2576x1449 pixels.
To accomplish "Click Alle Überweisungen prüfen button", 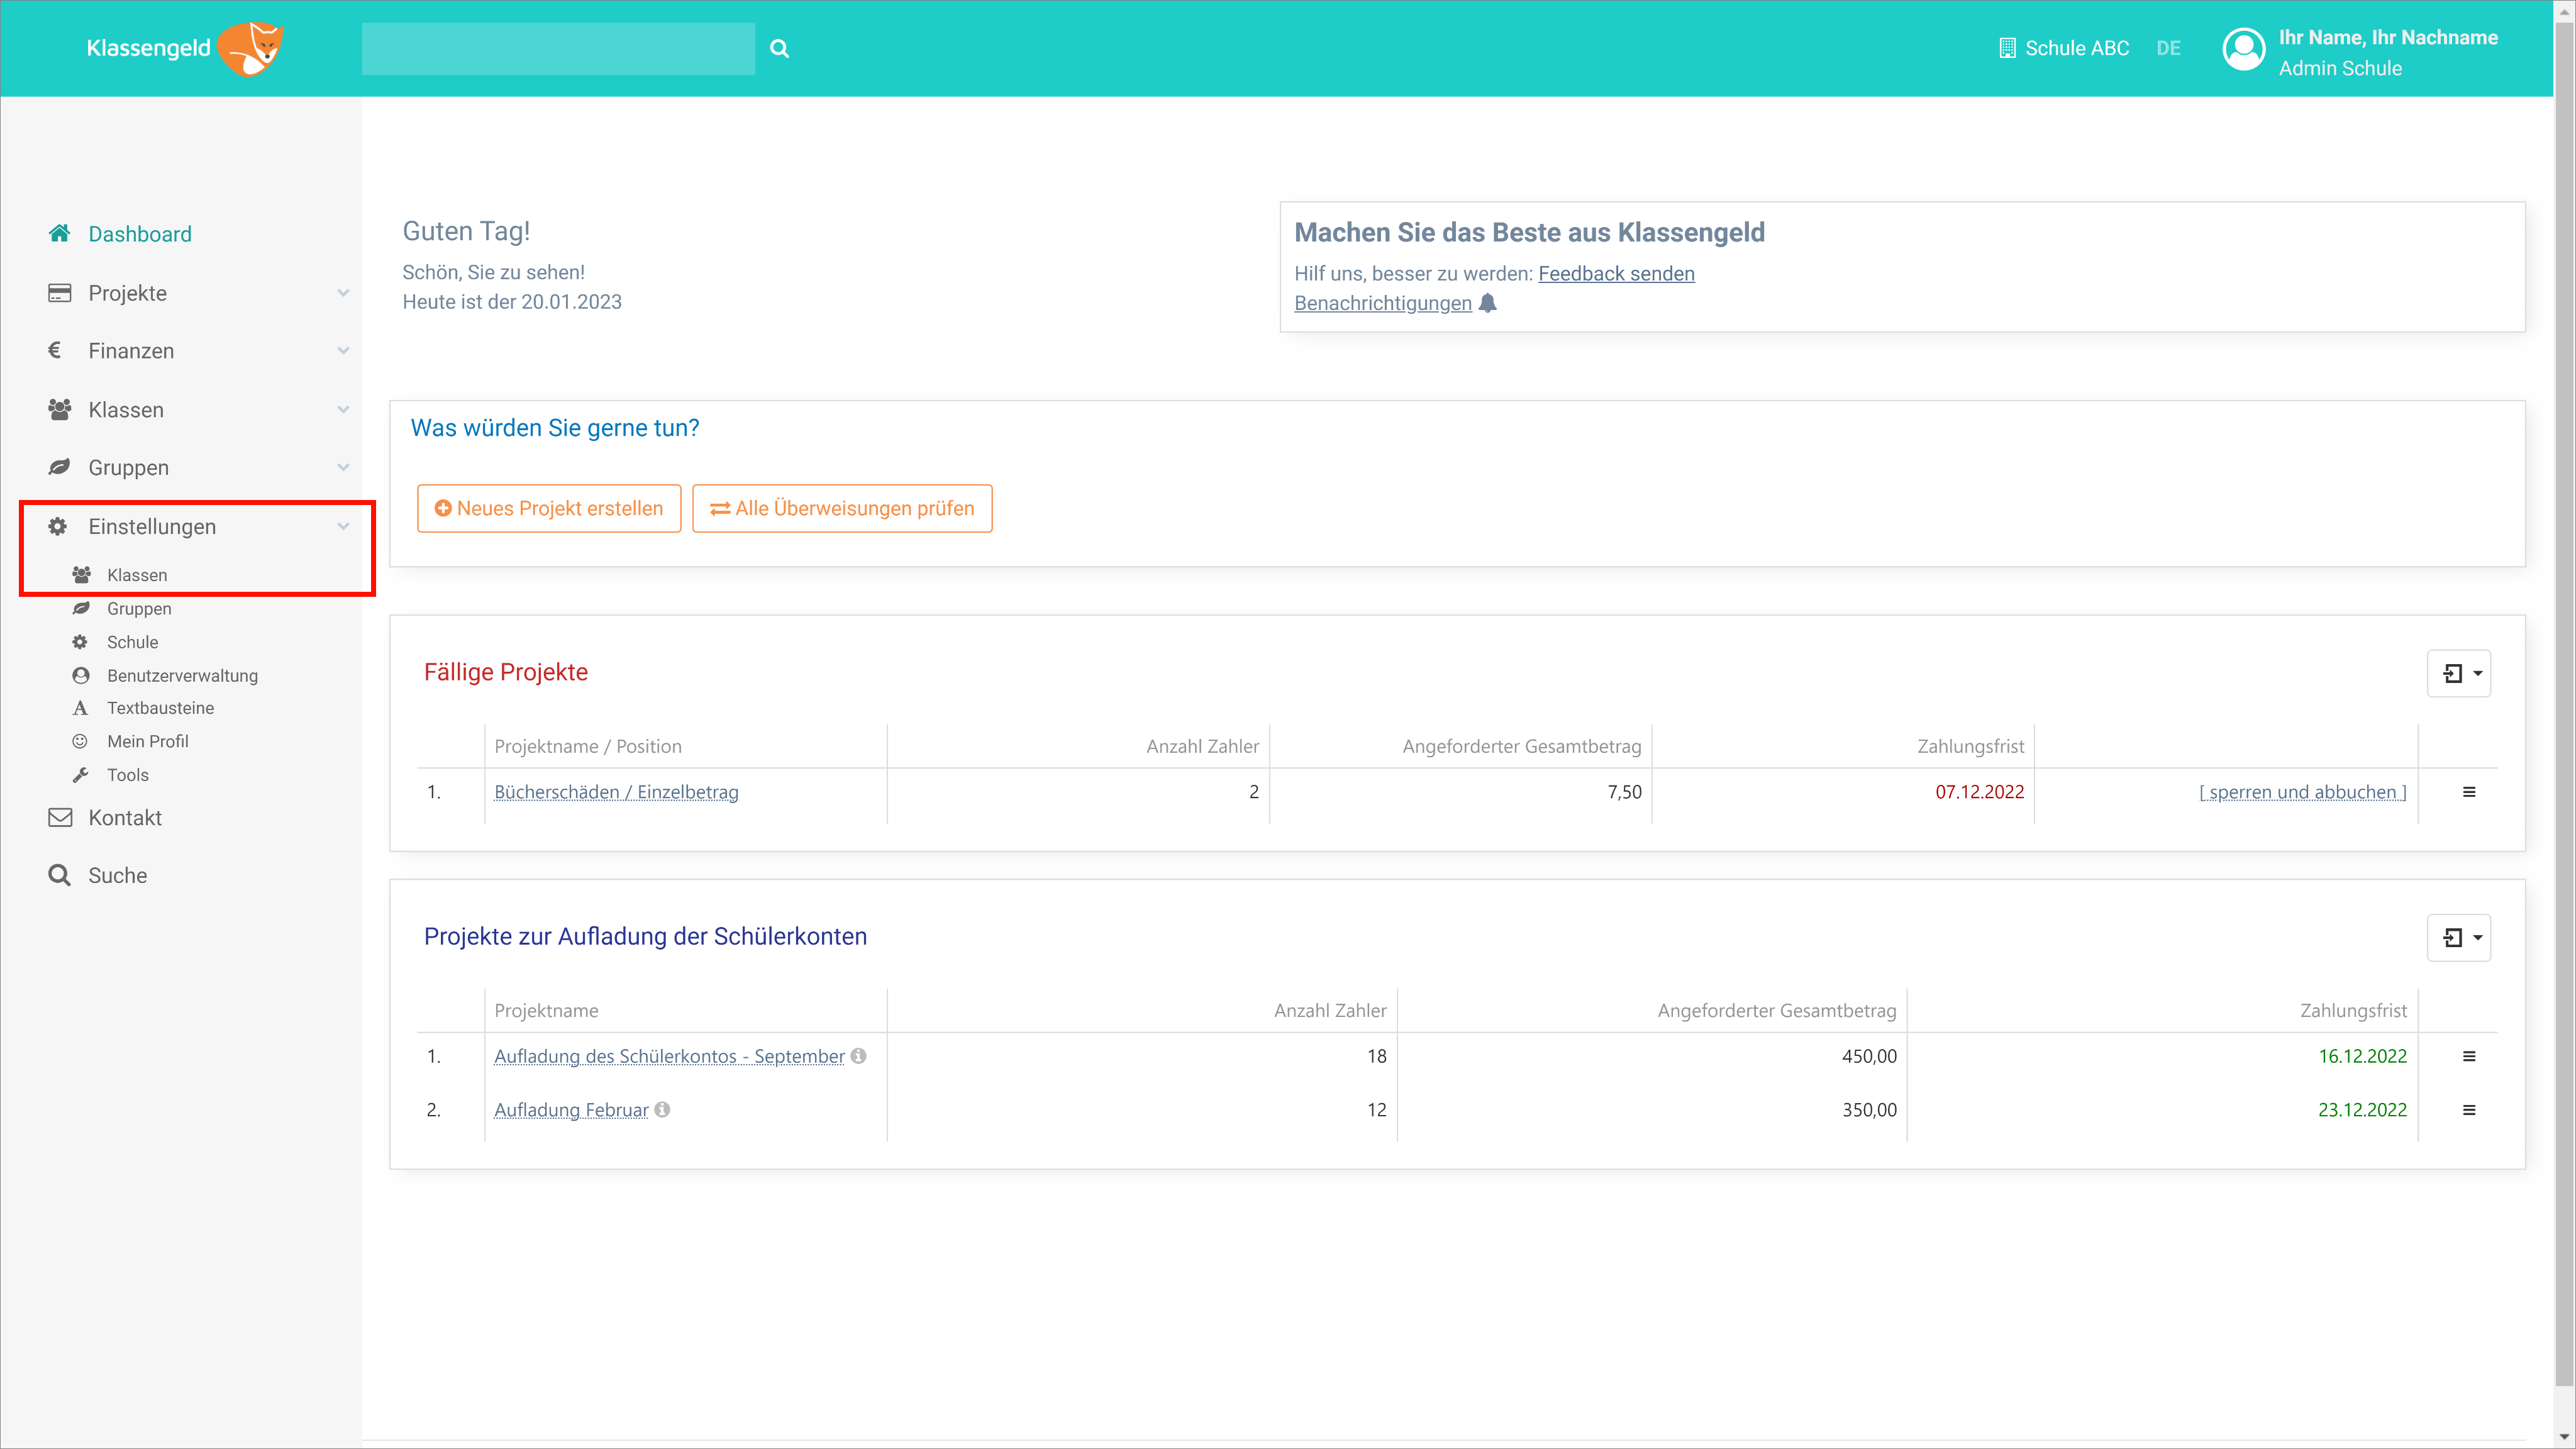I will (x=842, y=508).
